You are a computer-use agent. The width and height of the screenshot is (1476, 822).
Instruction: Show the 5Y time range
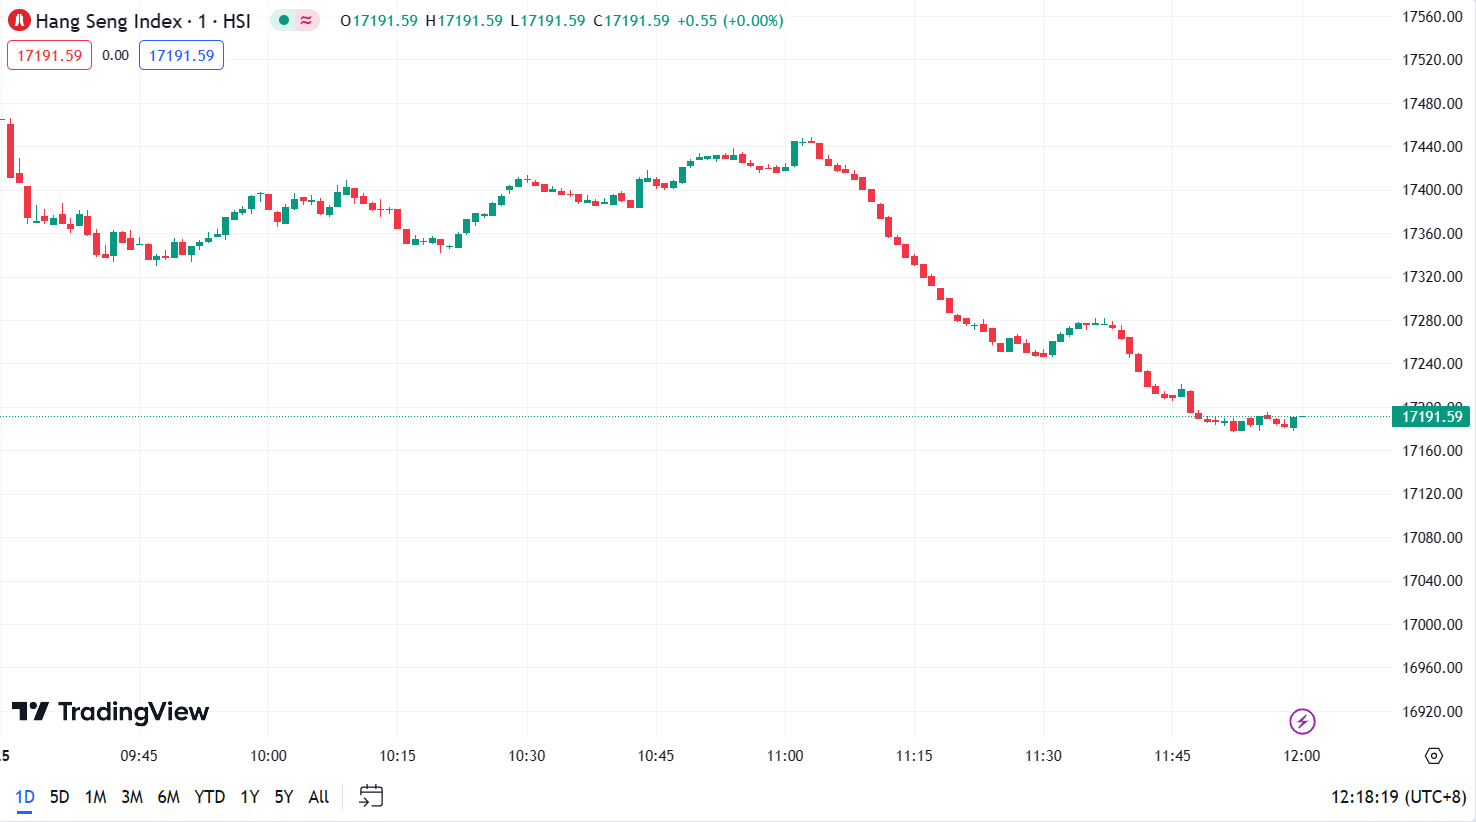[284, 797]
